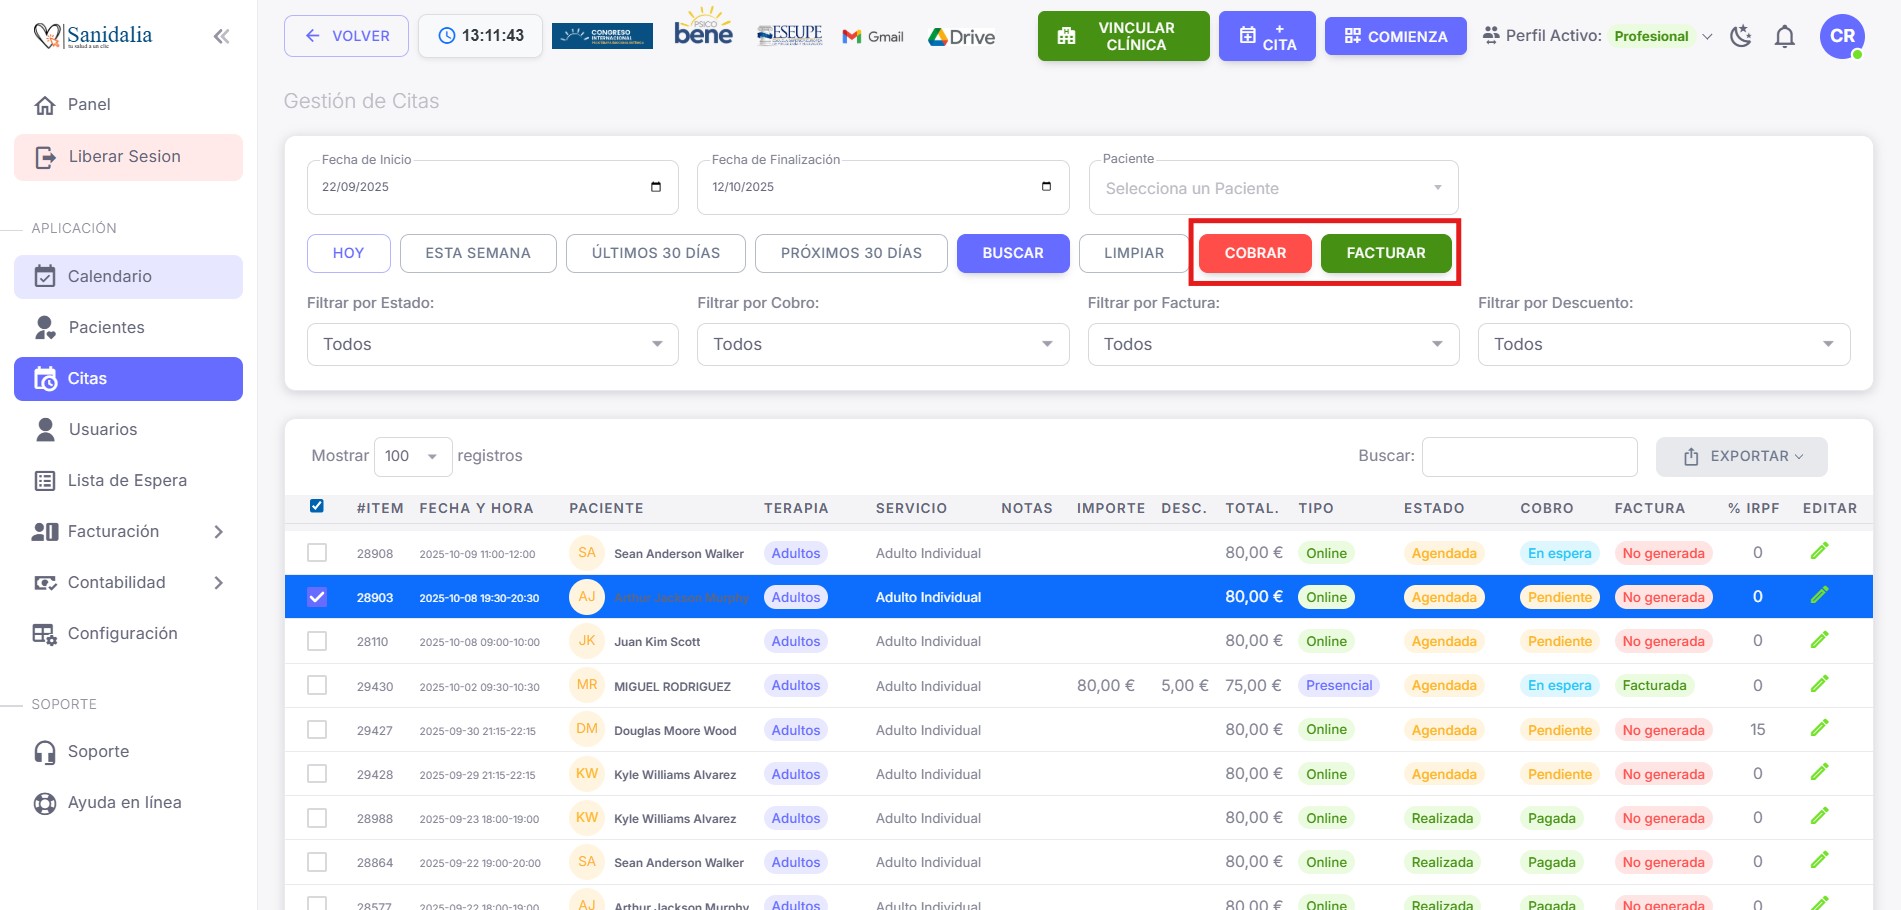Click the CR user avatar
Image resolution: width=1901 pixels, height=910 pixels.
[1841, 37]
